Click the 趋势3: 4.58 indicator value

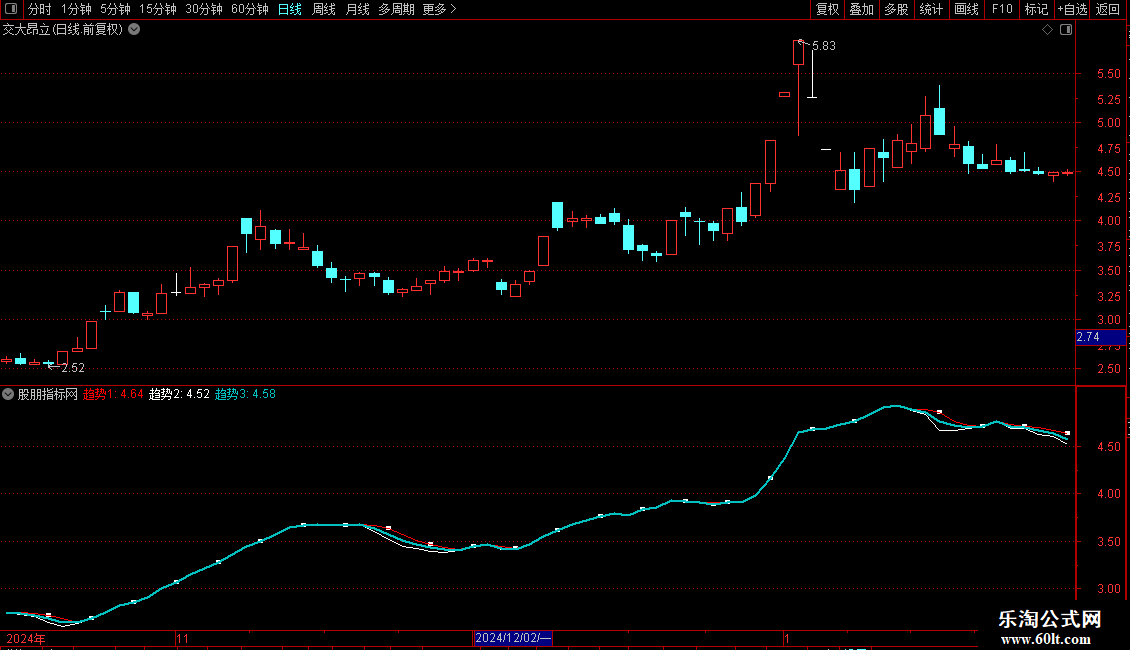tap(245, 394)
